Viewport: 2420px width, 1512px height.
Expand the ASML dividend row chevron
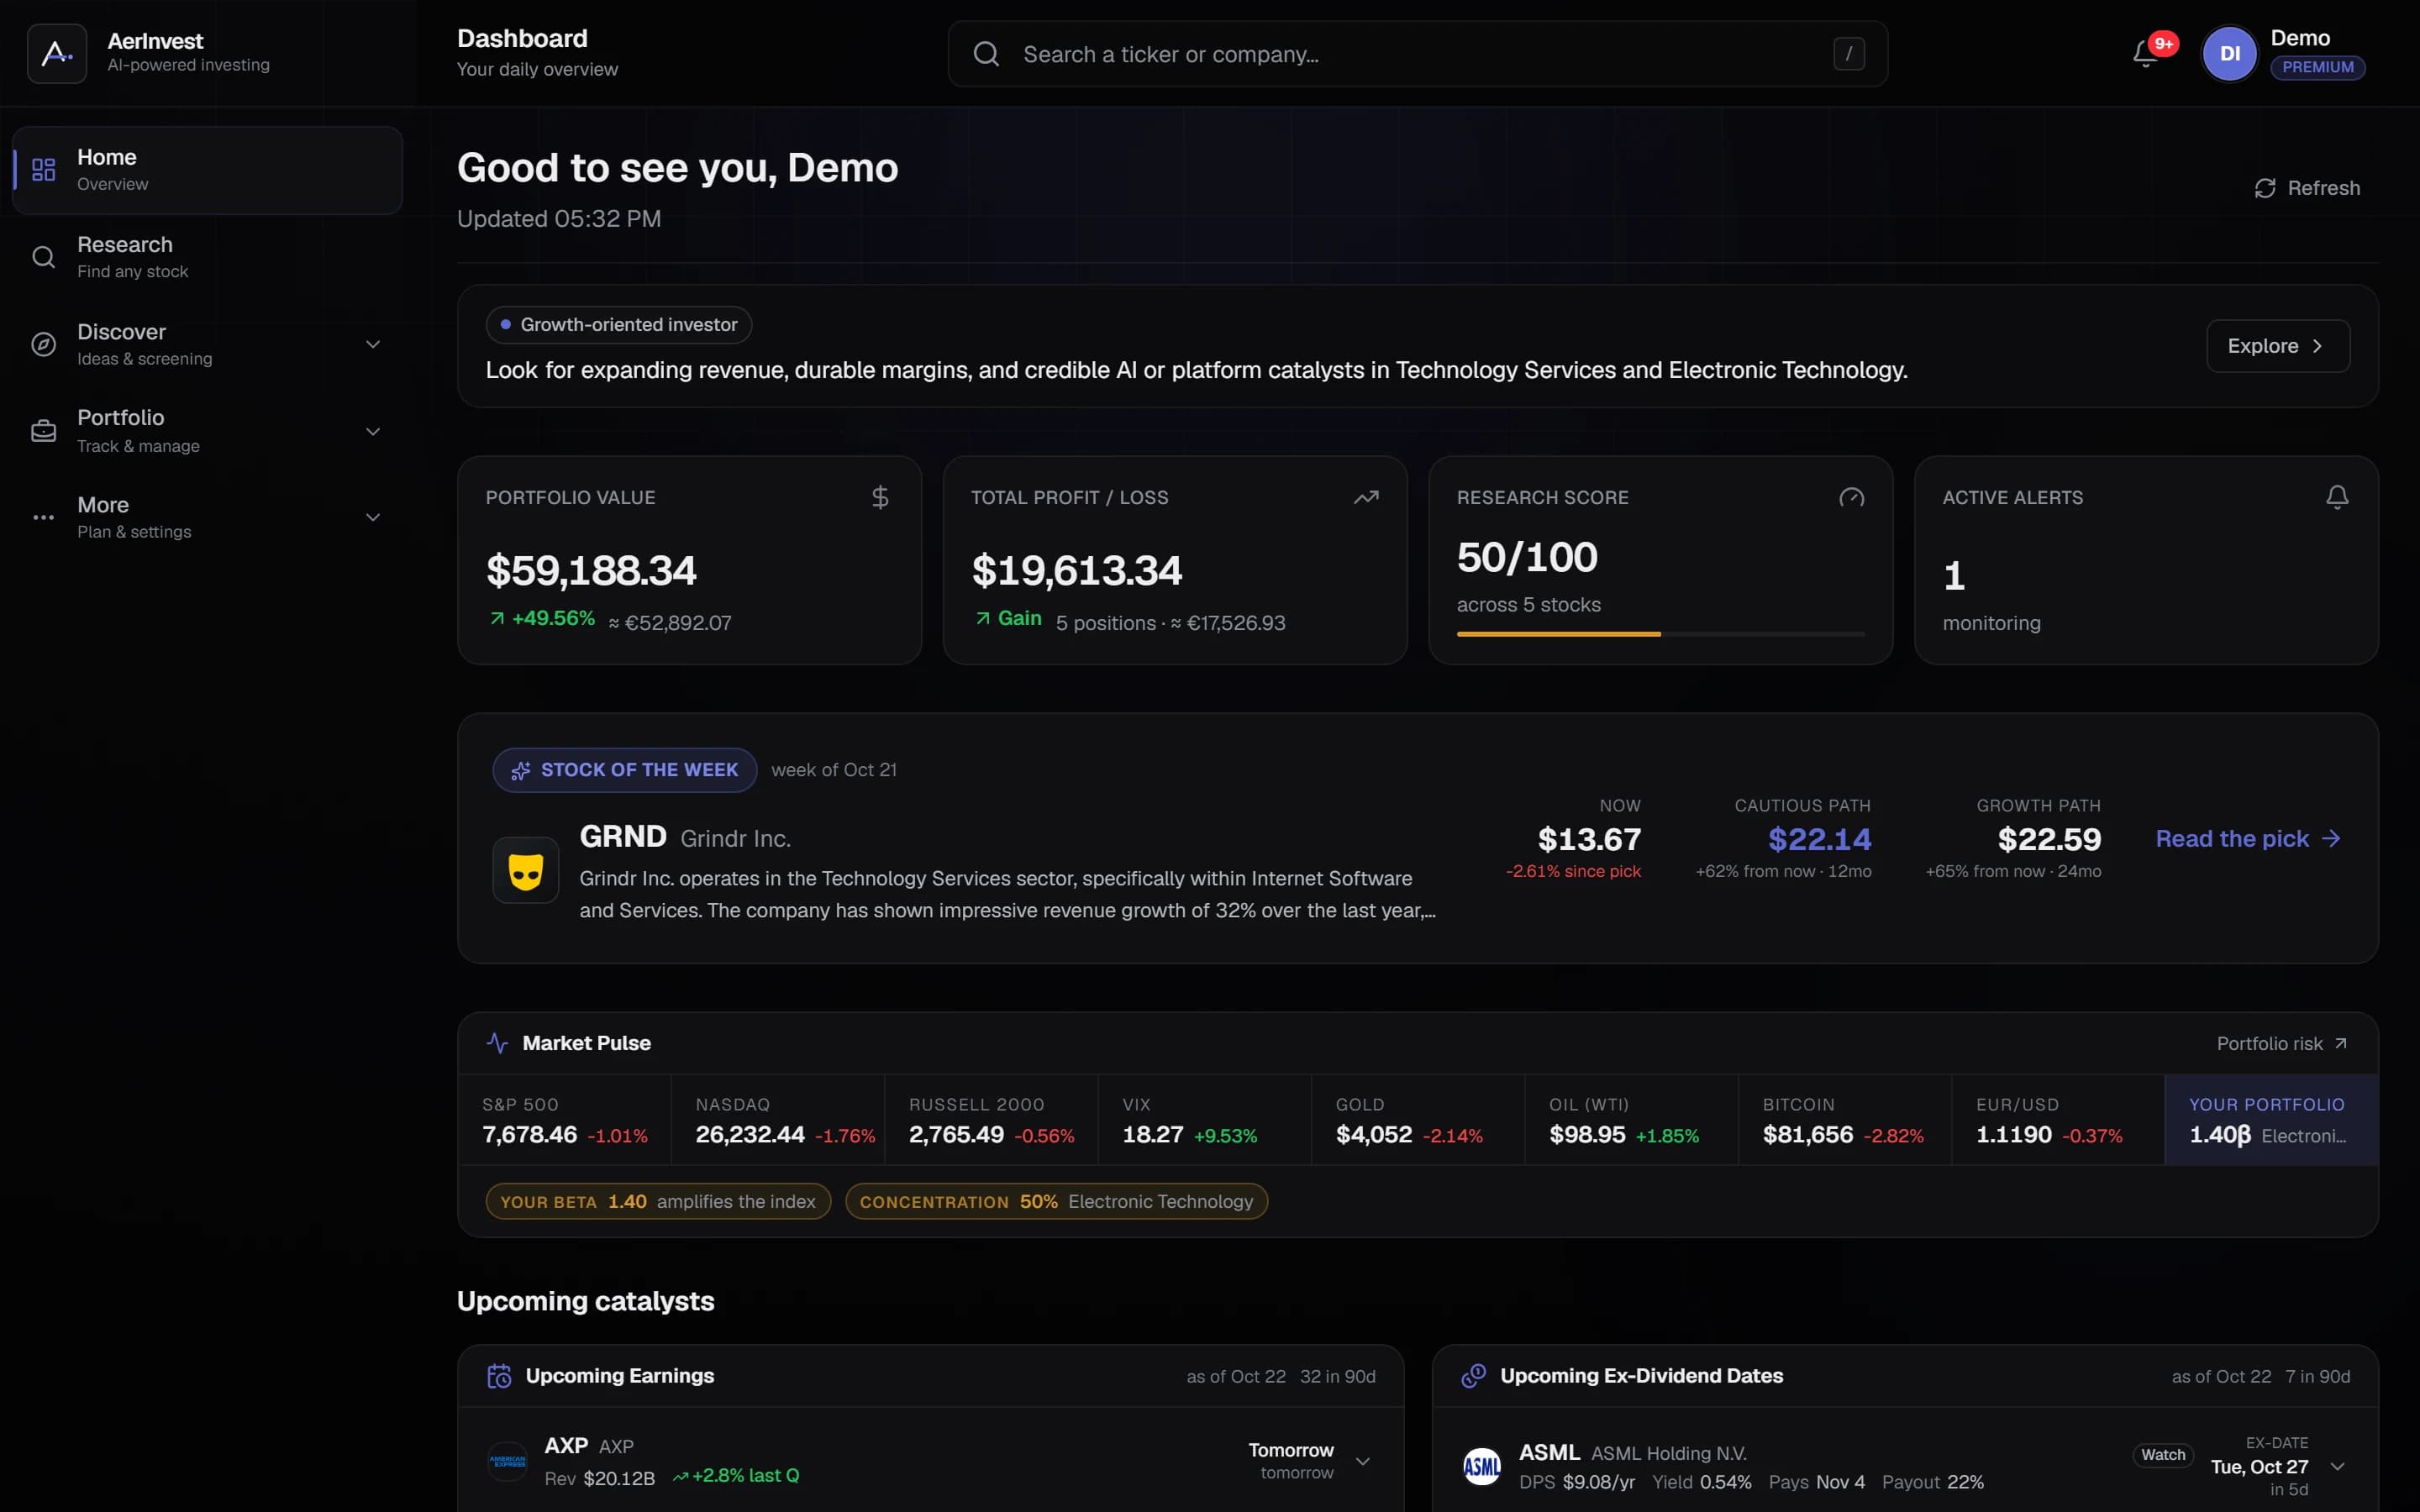tap(2338, 1467)
